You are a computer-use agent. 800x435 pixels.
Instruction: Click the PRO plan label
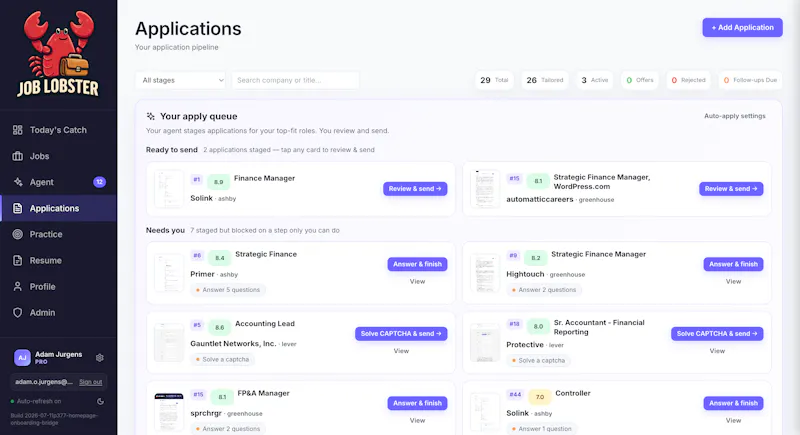tap(41, 362)
